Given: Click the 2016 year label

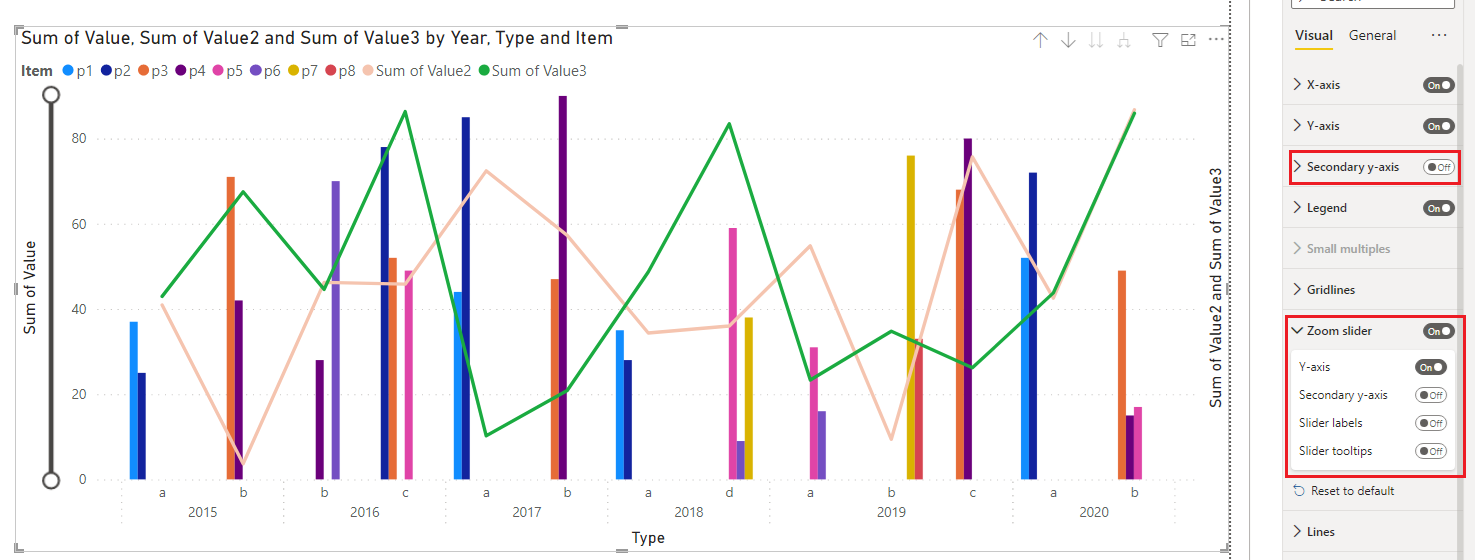Looking at the screenshot, I should coord(365,512).
